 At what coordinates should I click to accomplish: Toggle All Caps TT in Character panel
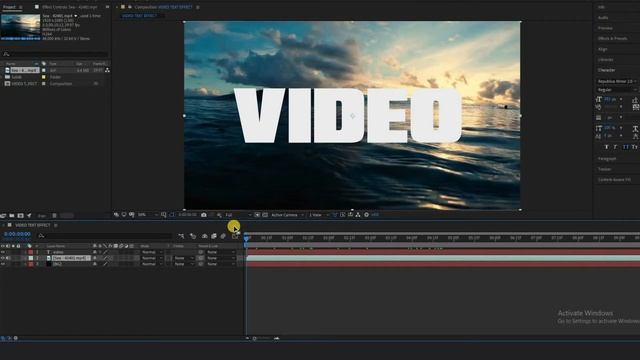625,147
